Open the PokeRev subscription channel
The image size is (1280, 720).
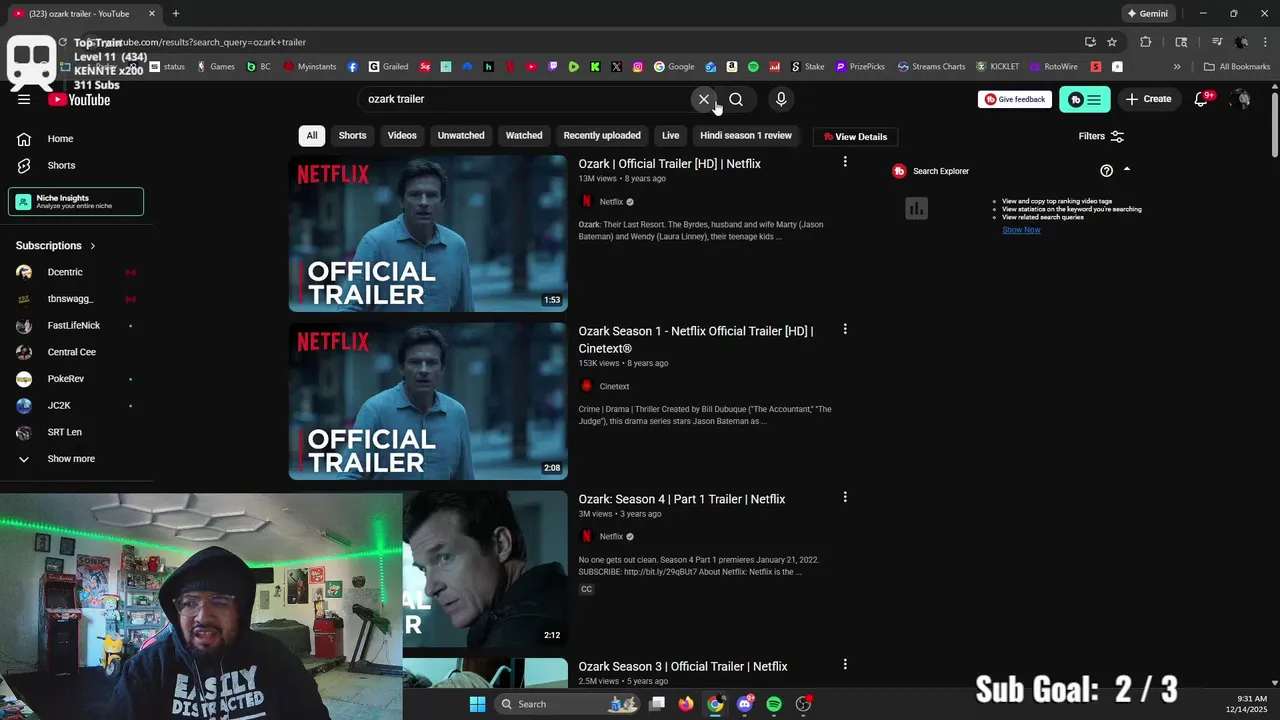(76, 379)
